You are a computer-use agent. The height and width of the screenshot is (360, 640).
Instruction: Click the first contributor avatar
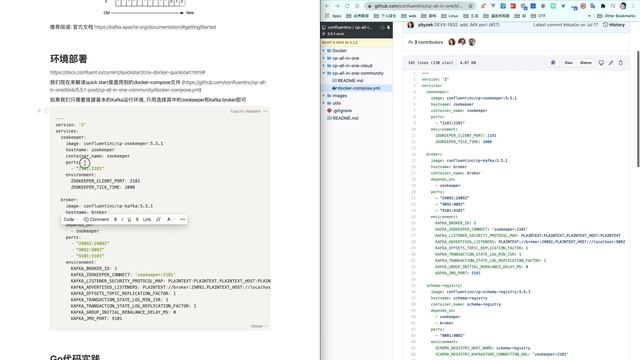coord(452,42)
